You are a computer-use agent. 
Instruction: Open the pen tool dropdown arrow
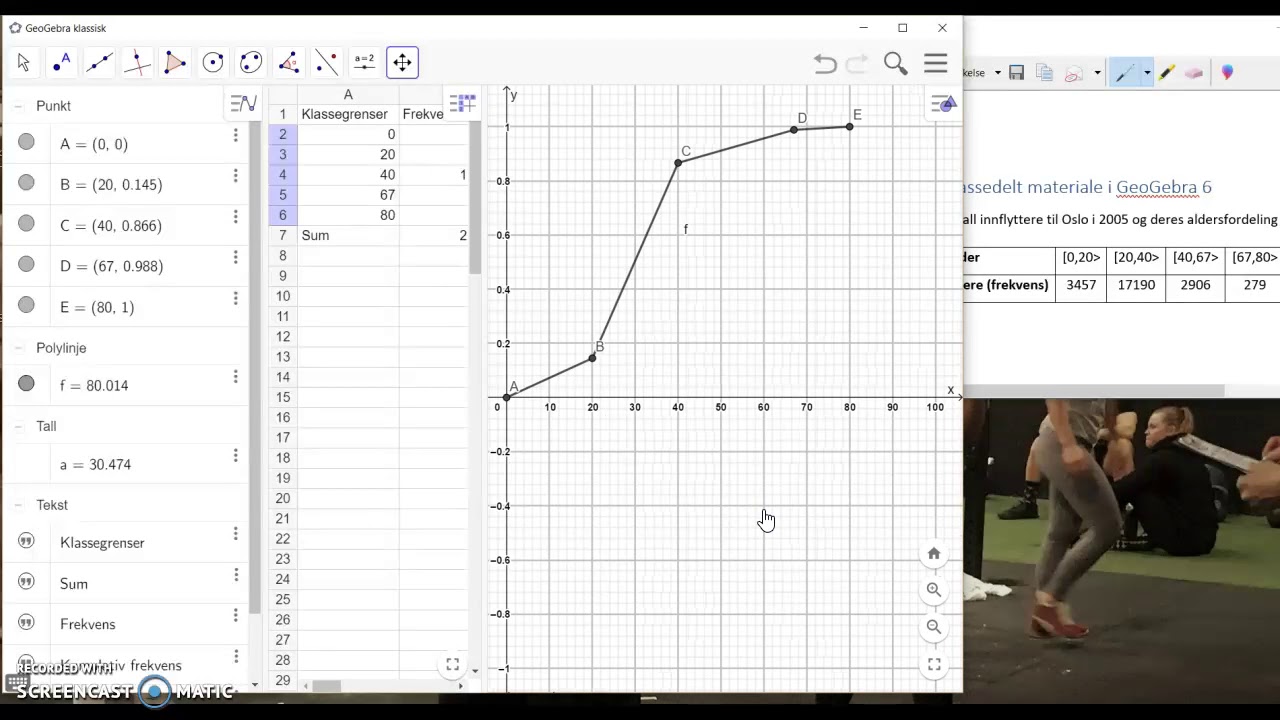(x=1146, y=73)
